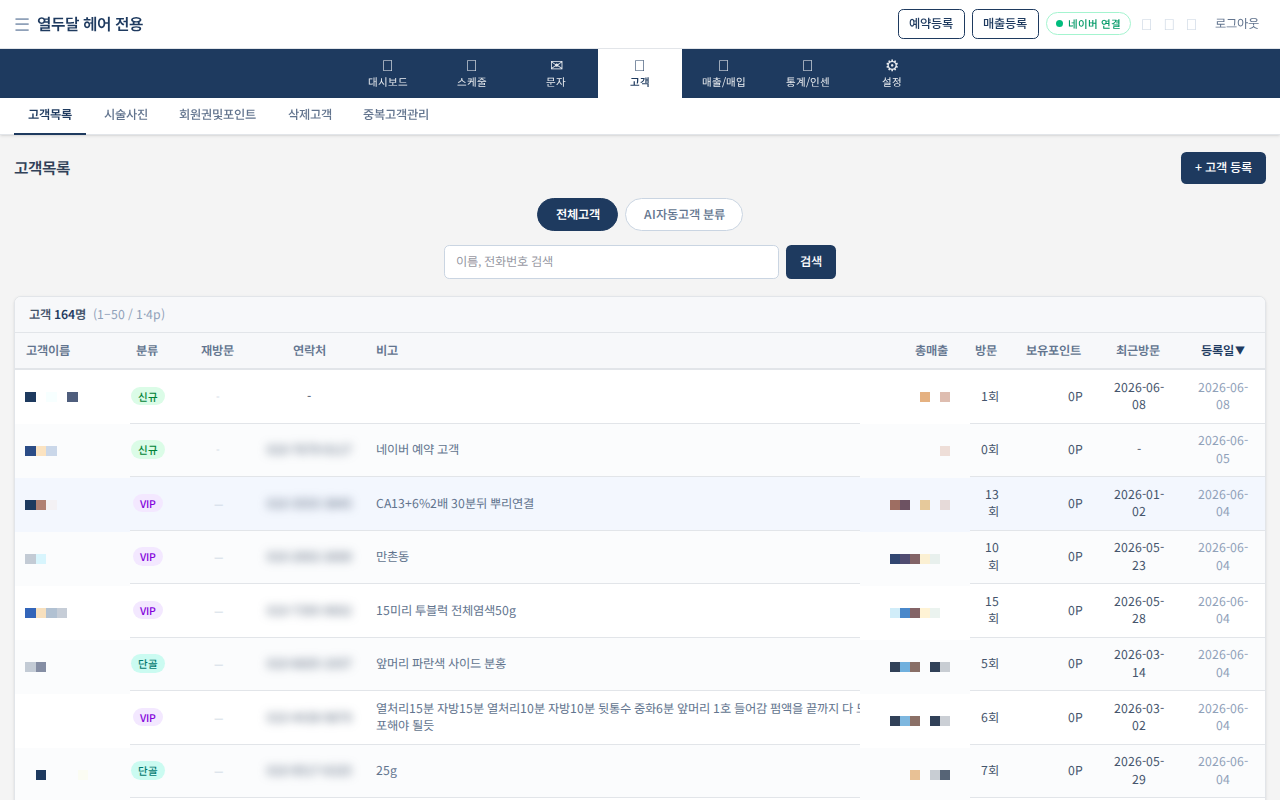
Task: Click the 고객이름 column header
Action: 48,351
